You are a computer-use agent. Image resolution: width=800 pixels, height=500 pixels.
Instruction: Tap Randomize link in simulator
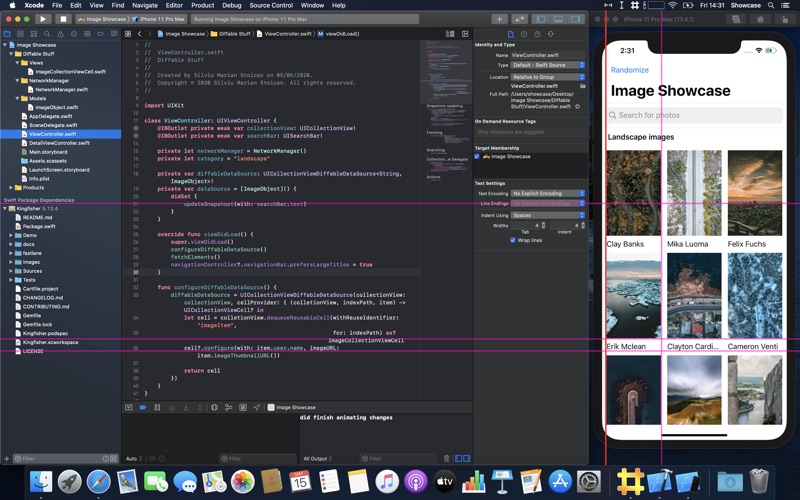coord(630,70)
